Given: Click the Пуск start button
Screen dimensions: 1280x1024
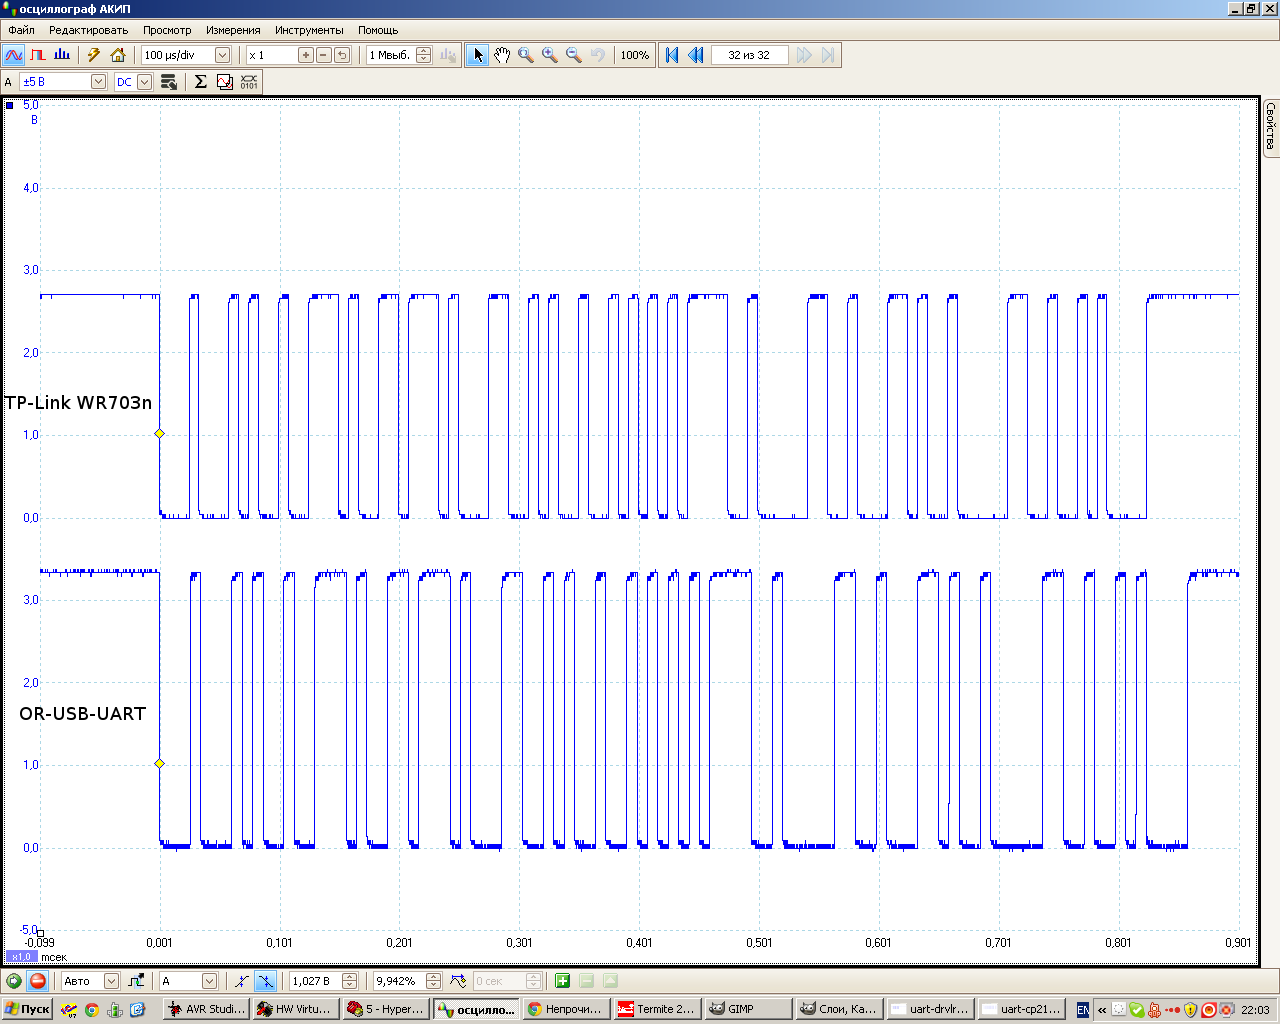Looking at the screenshot, I should (x=27, y=1009).
